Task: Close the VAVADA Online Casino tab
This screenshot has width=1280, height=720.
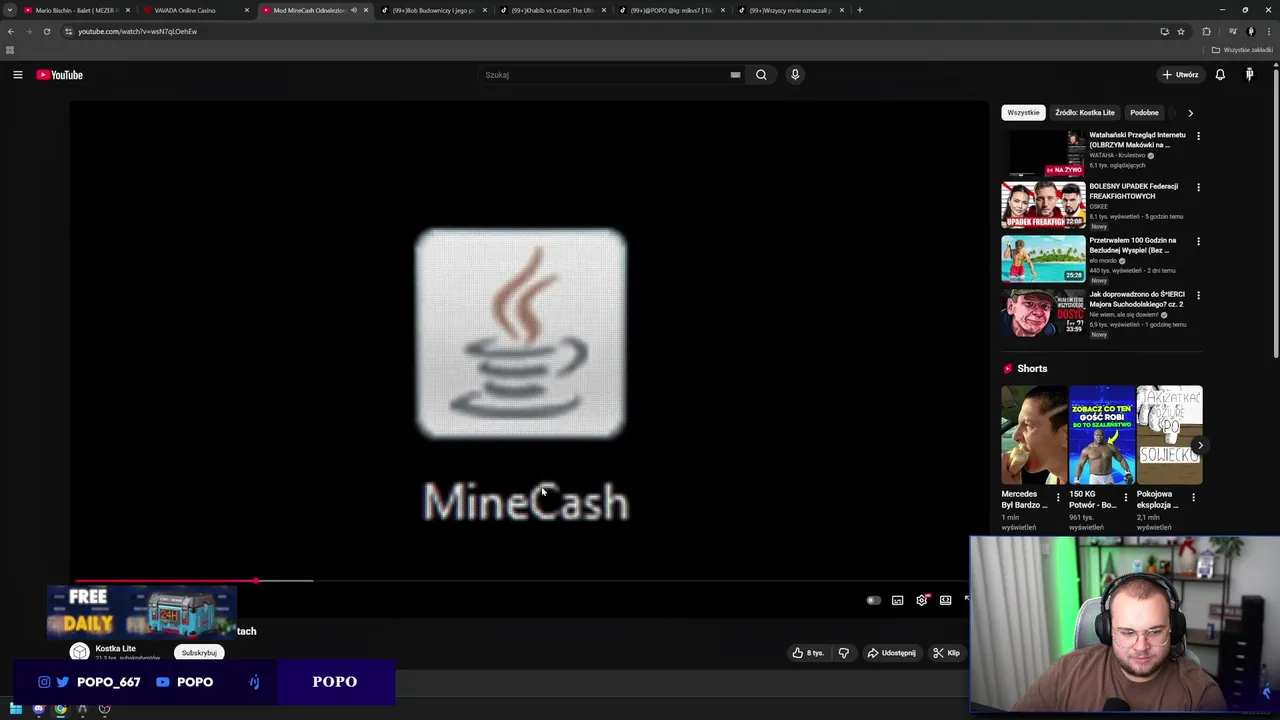Action: tap(246, 10)
